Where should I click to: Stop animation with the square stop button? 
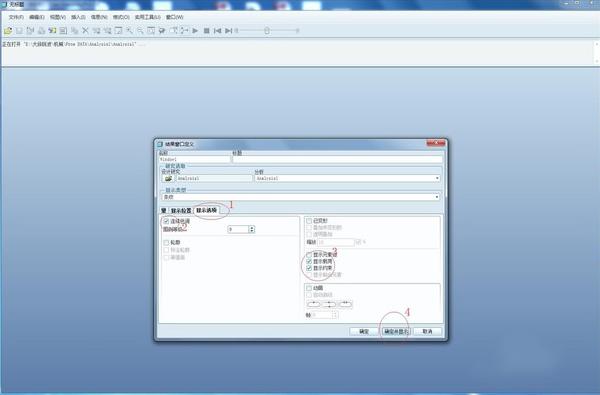[x=206, y=31]
